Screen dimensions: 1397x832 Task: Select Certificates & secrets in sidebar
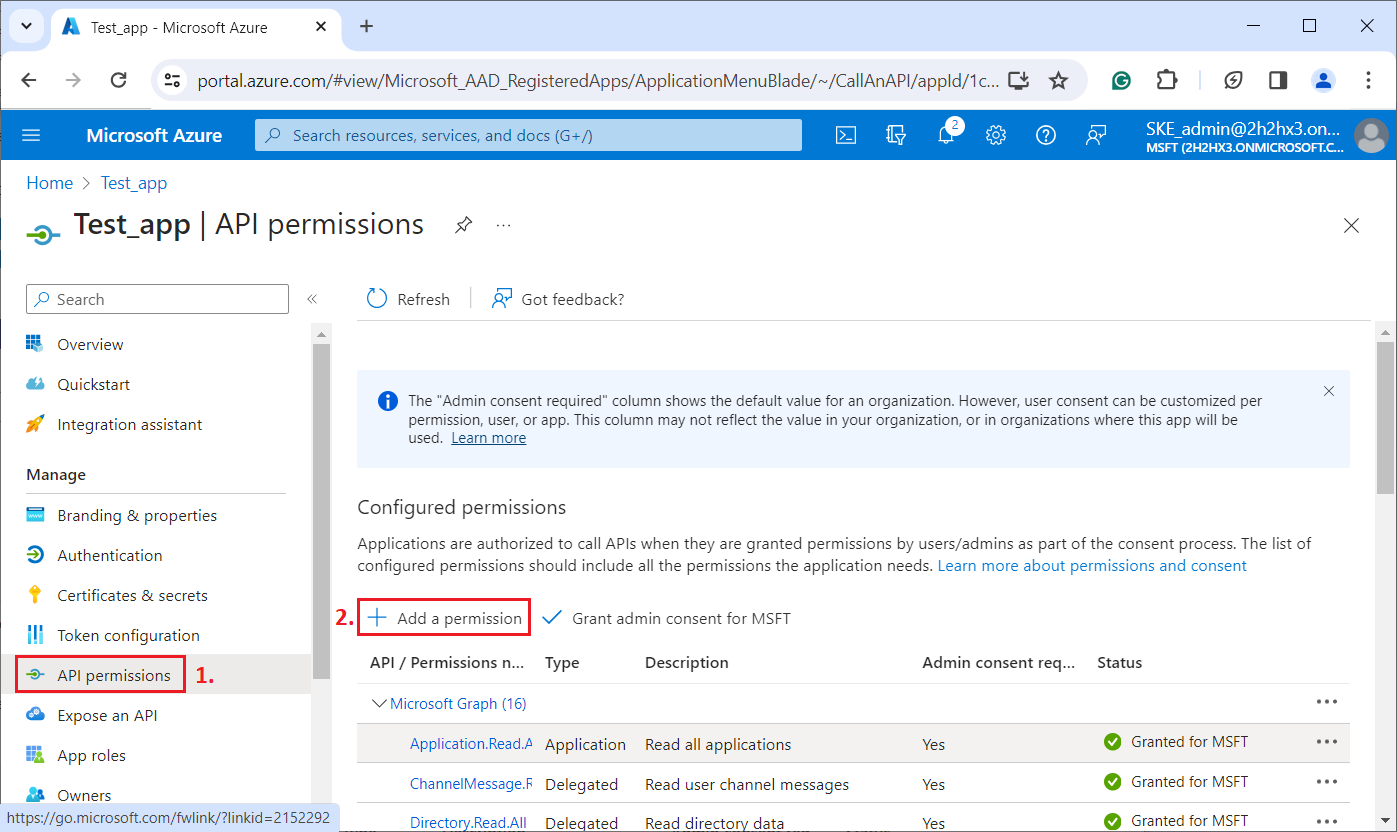tap(132, 595)
